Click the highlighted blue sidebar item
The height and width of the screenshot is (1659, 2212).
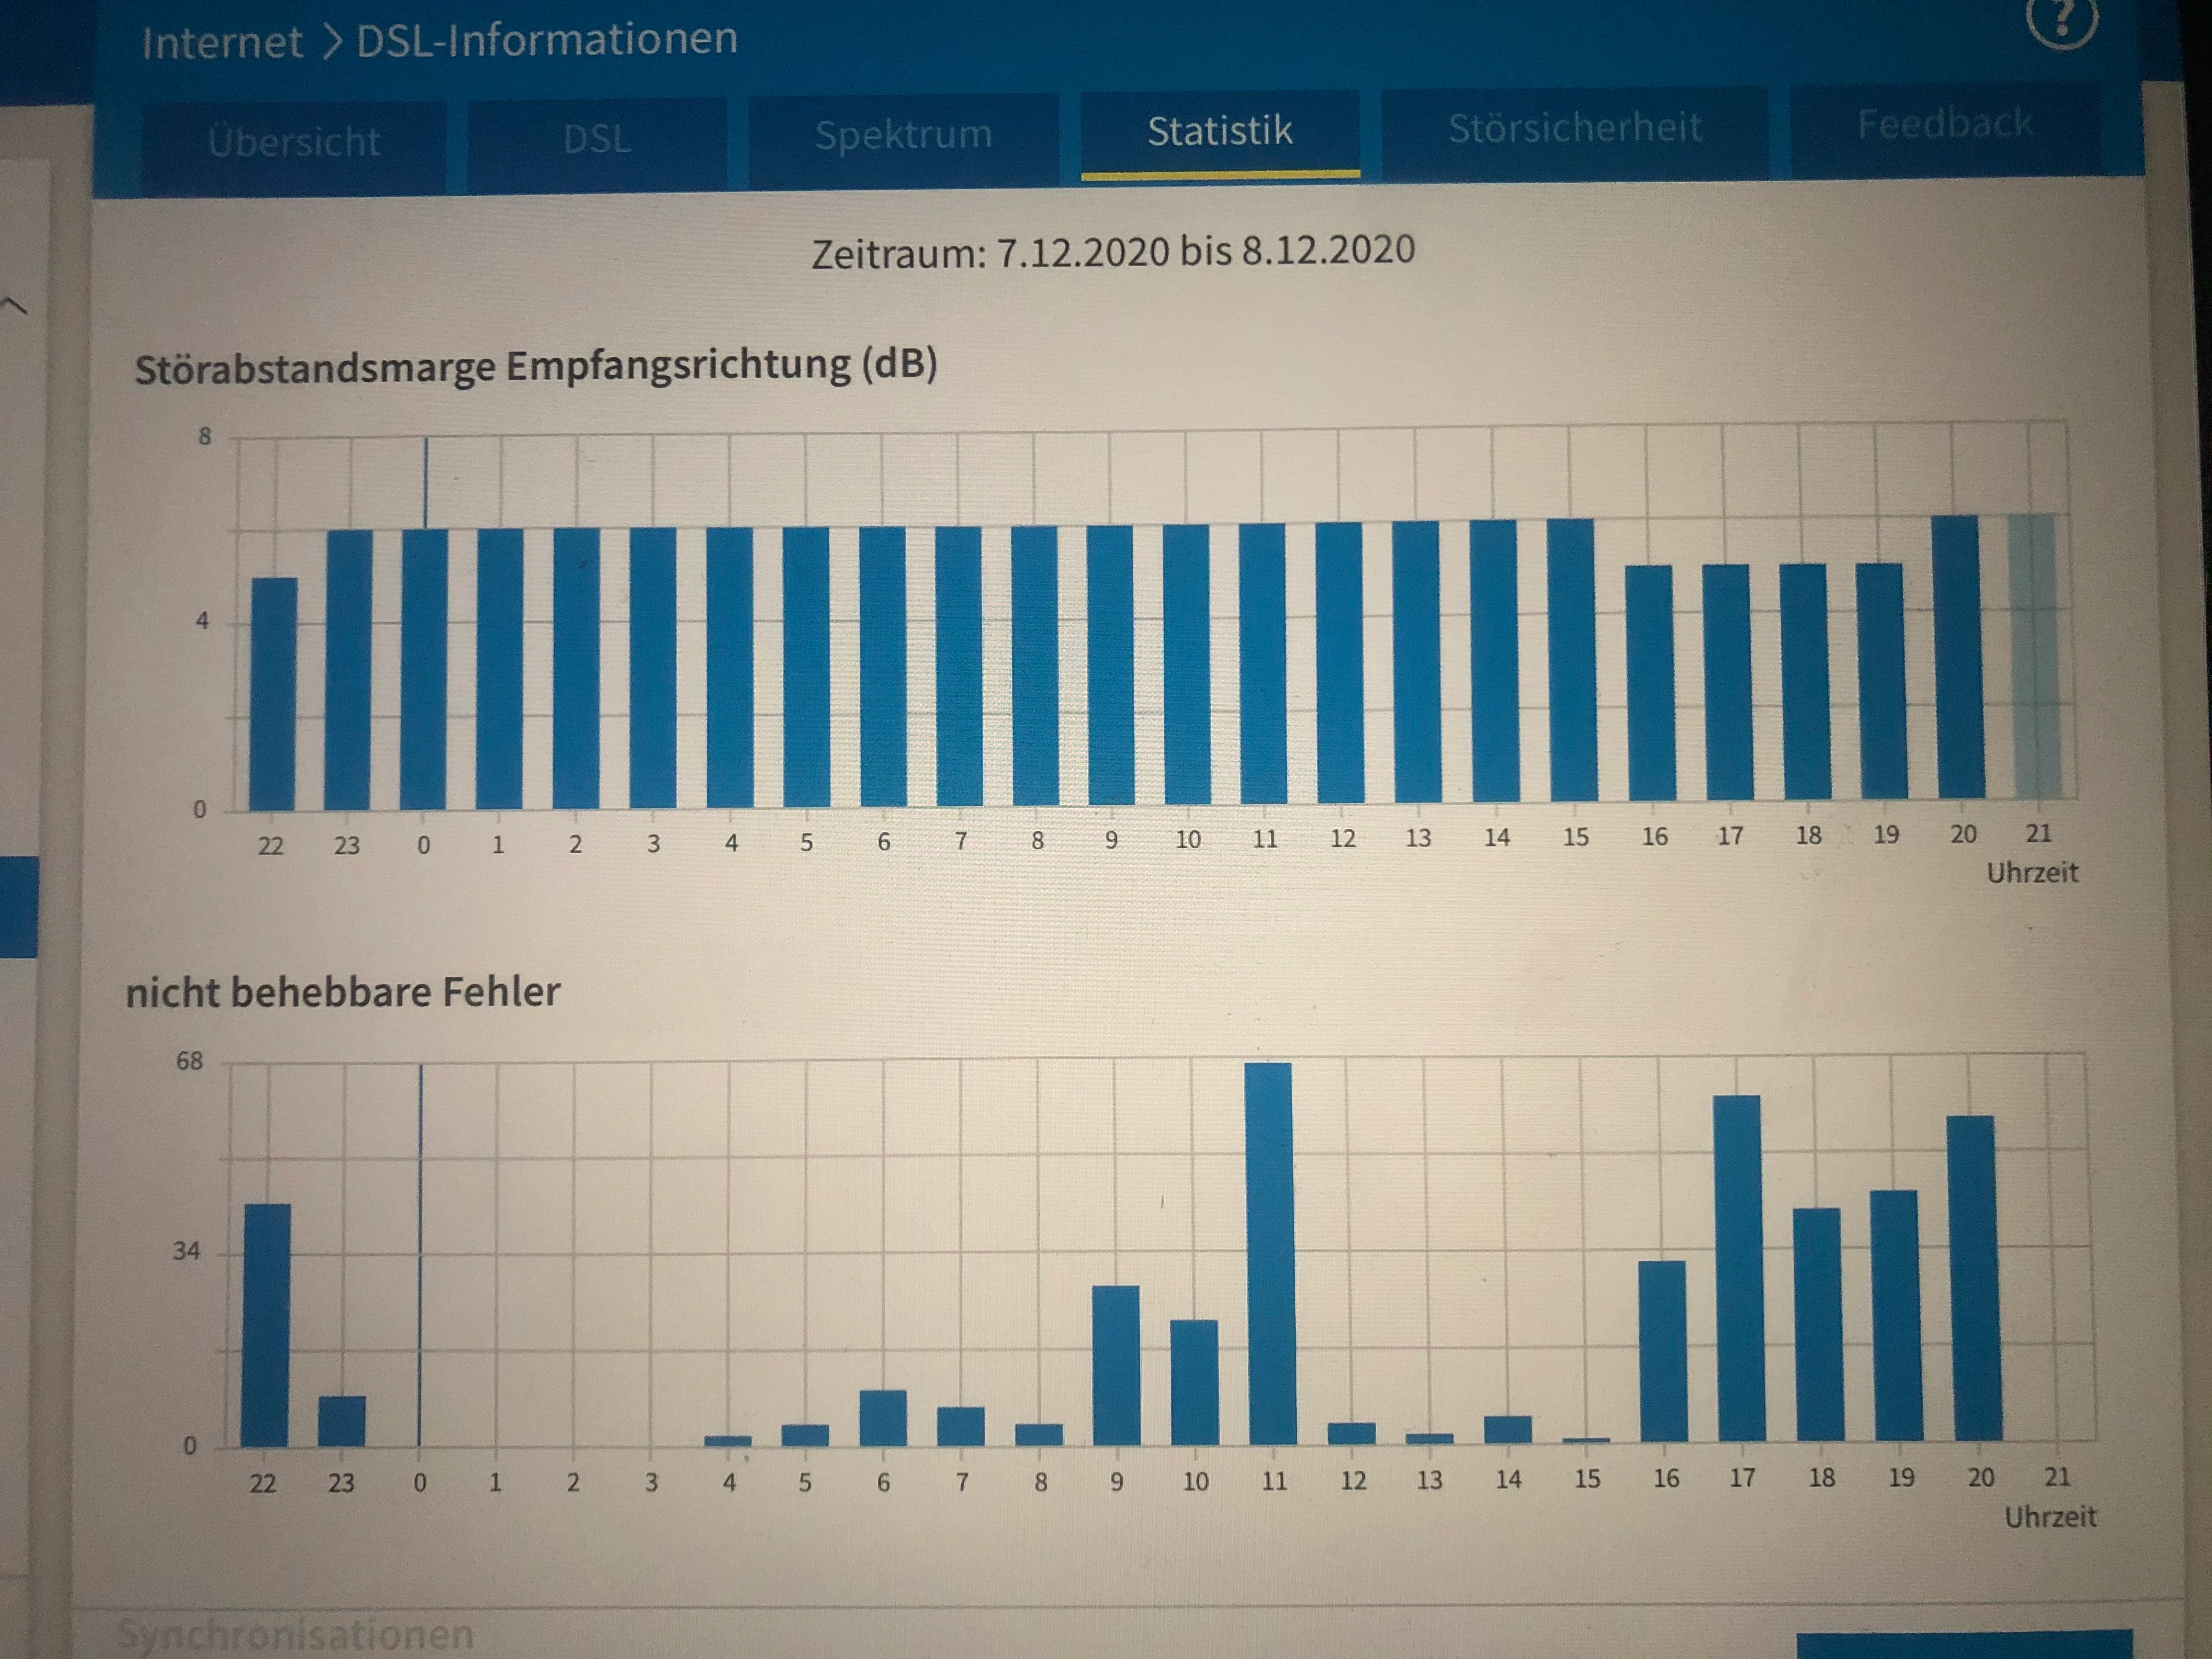(x=18, y=906)
